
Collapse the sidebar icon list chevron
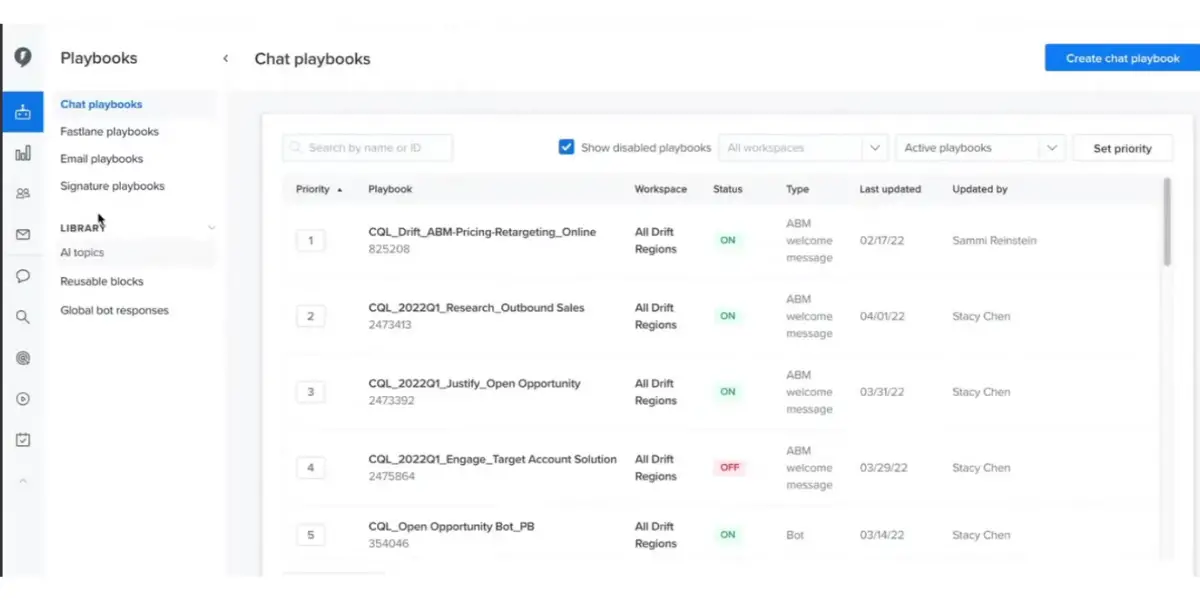(x=23, y=480)
